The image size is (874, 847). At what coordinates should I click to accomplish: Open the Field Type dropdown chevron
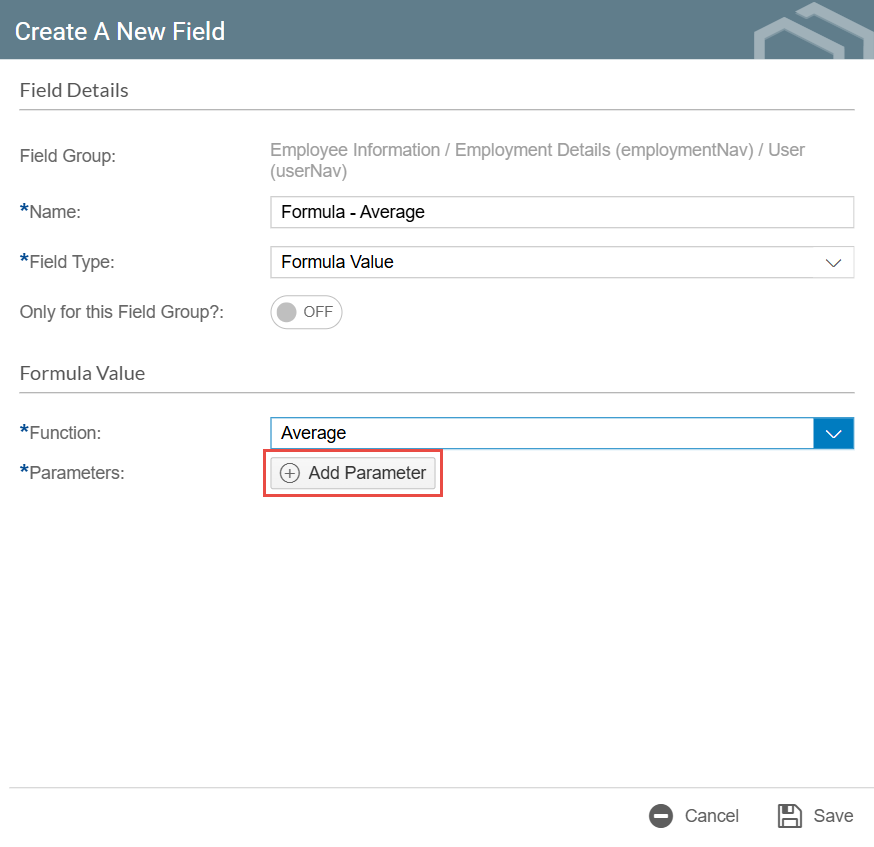click(833, 263)
